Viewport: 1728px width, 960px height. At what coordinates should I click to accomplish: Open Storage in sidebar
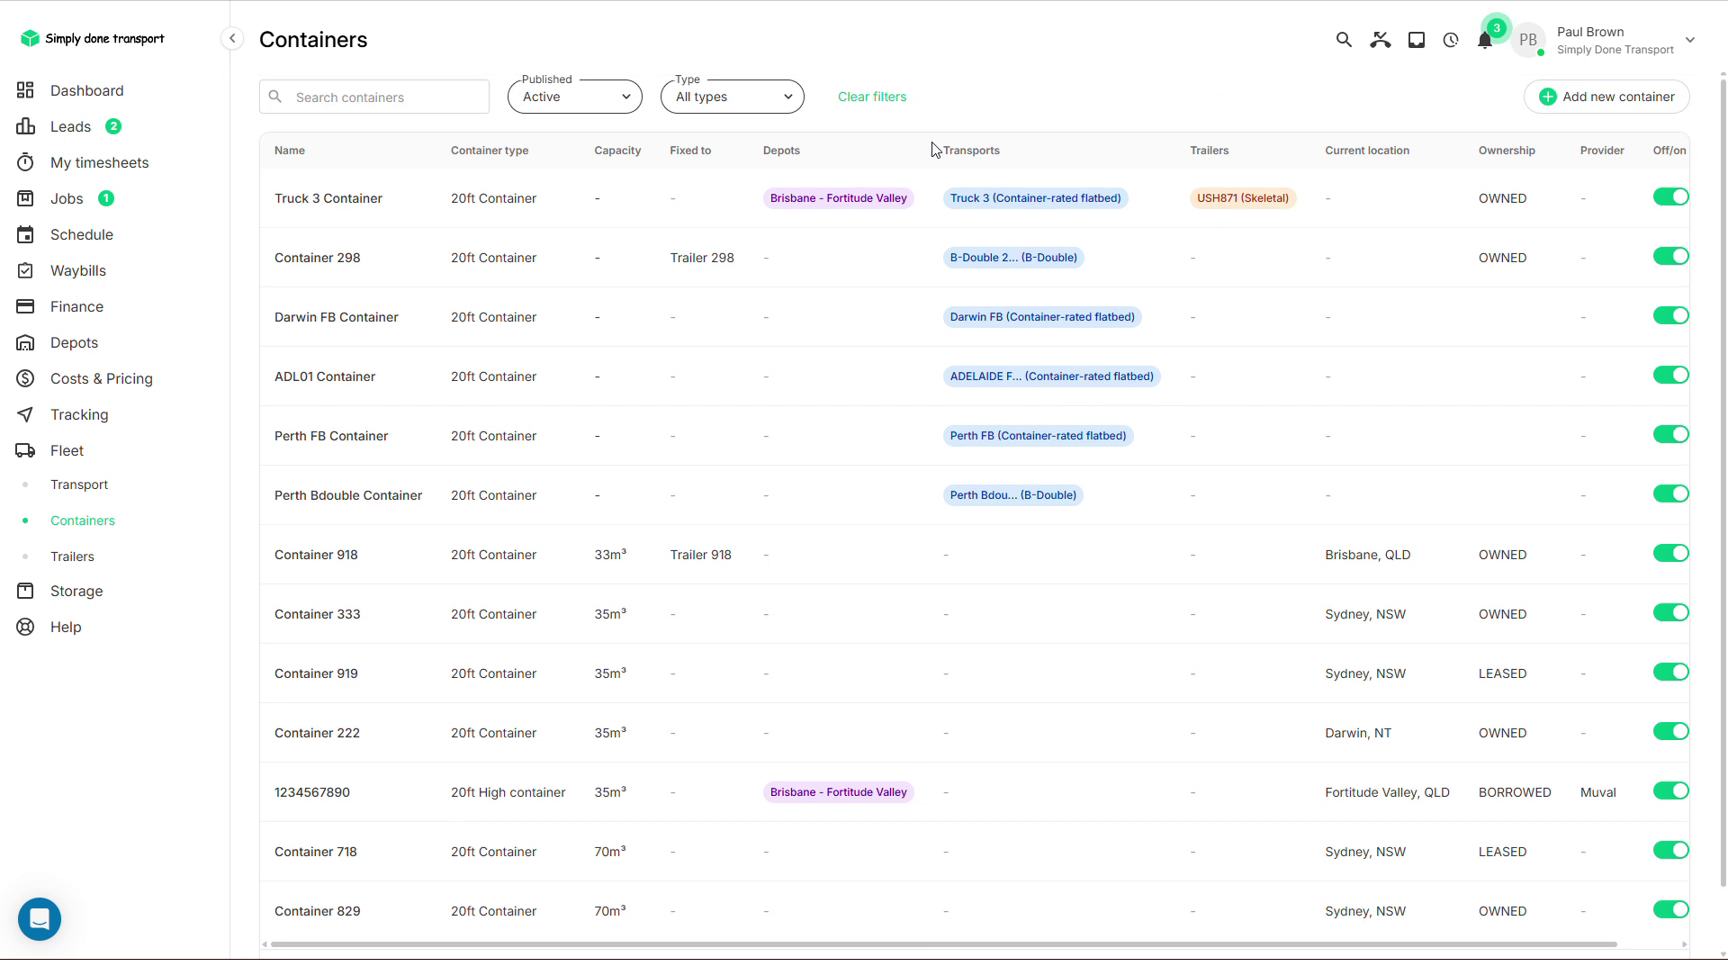[x=76, y=591]
